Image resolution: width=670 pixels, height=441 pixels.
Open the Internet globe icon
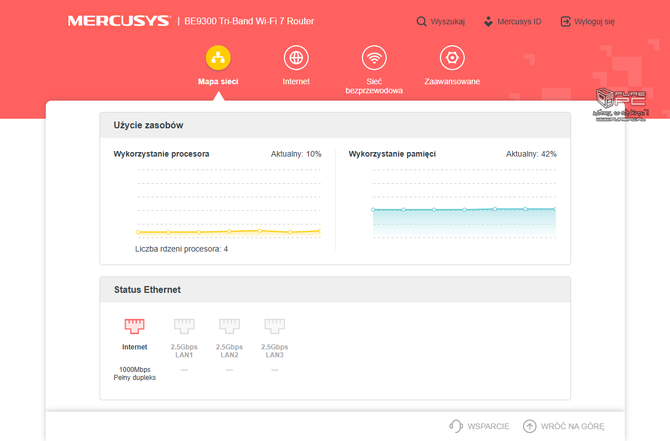[296, 58]
